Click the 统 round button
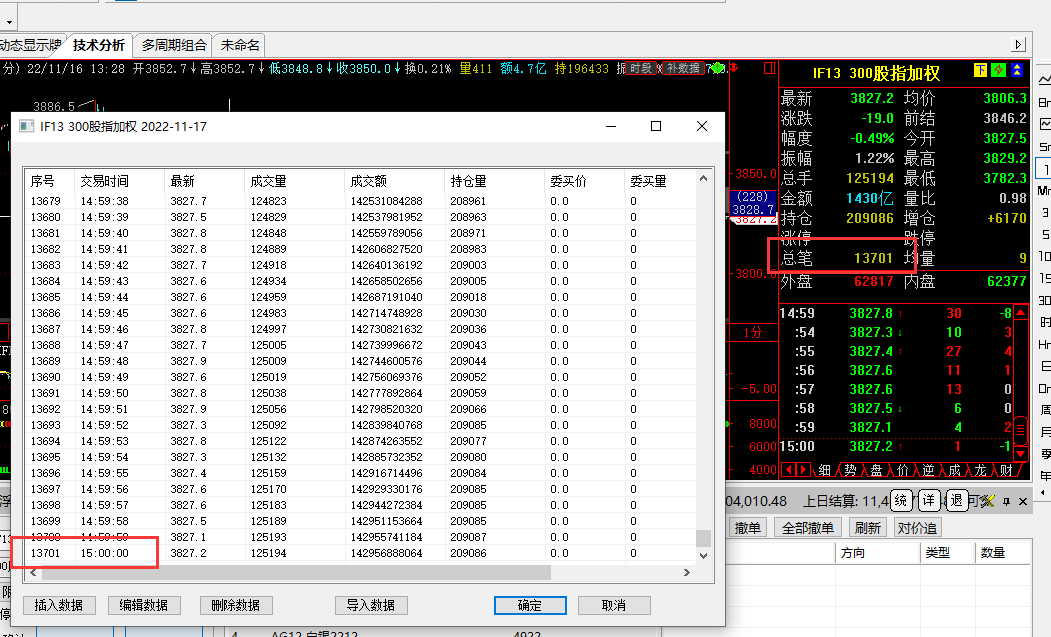This screenshot has height=637, width=1051. [901, 500]
